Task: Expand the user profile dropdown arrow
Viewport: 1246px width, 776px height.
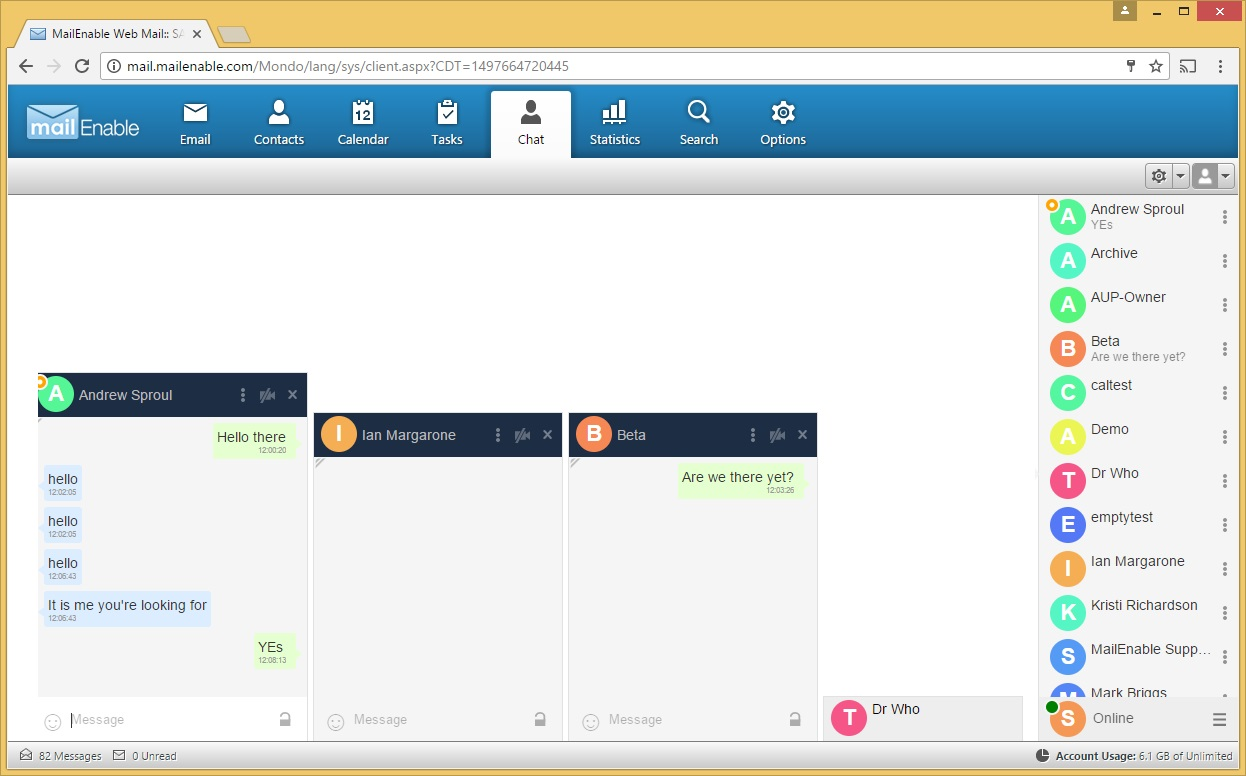Action: click(1226, 177)
